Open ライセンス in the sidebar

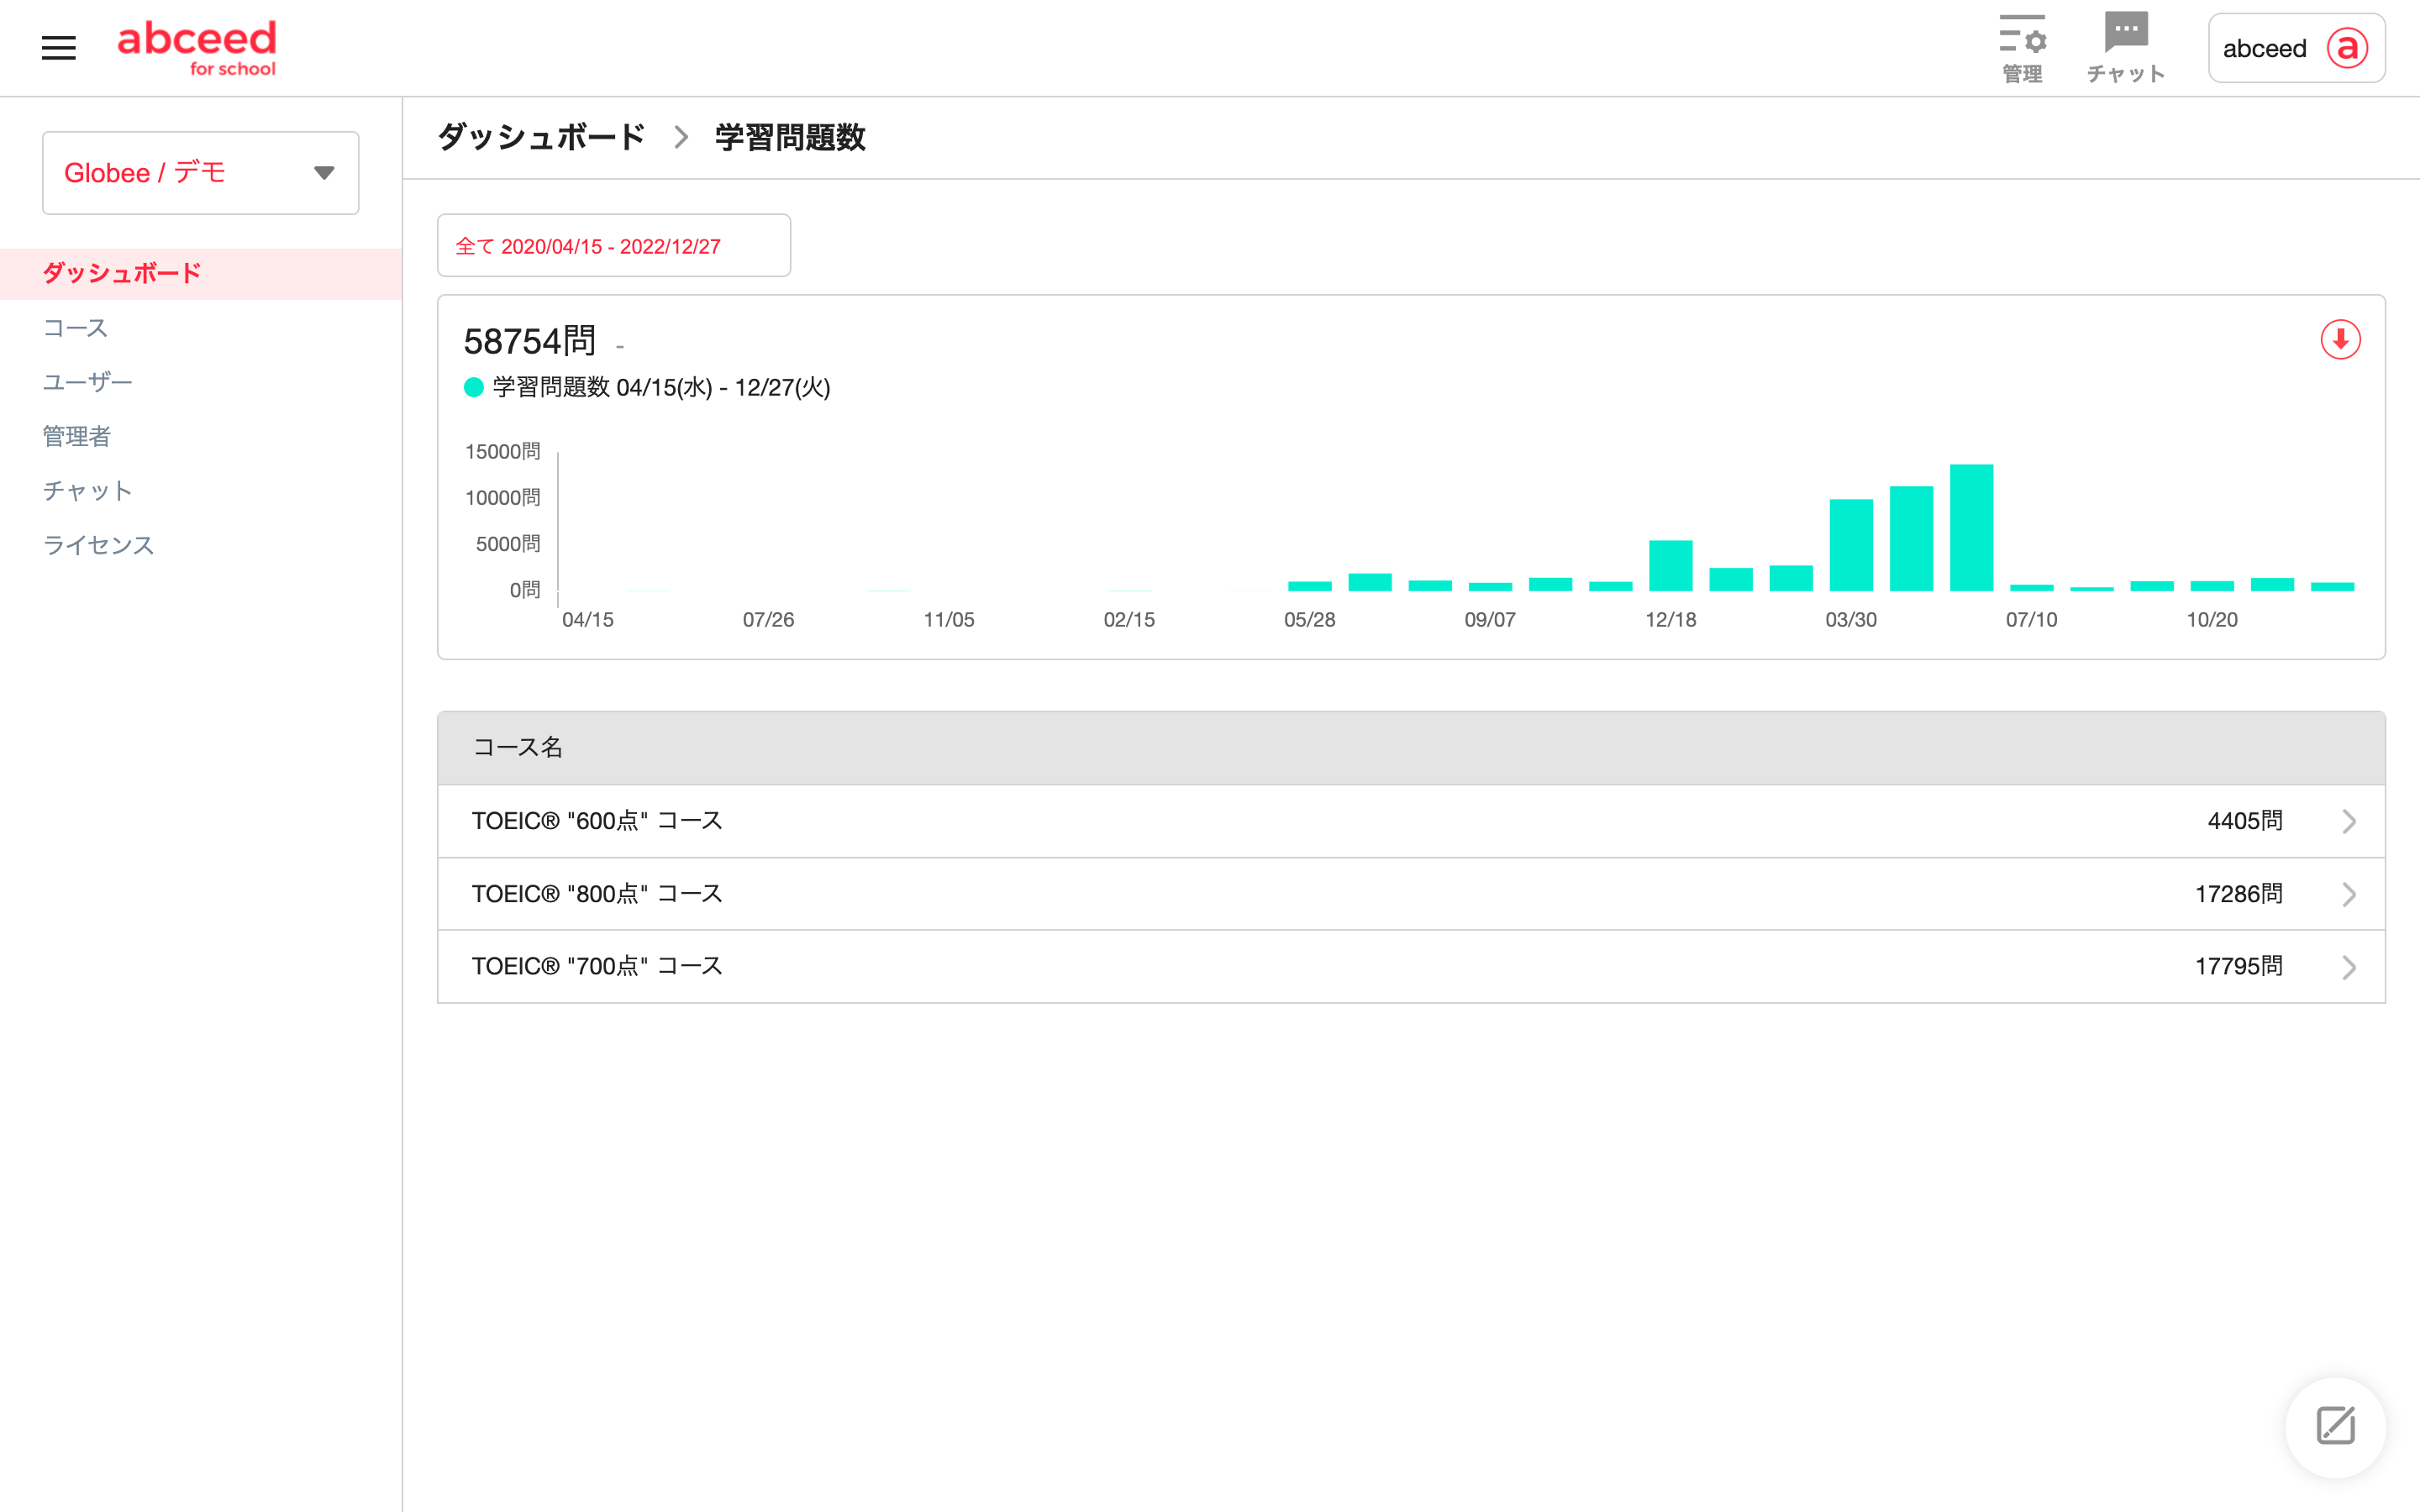click(x=98, y=545)
